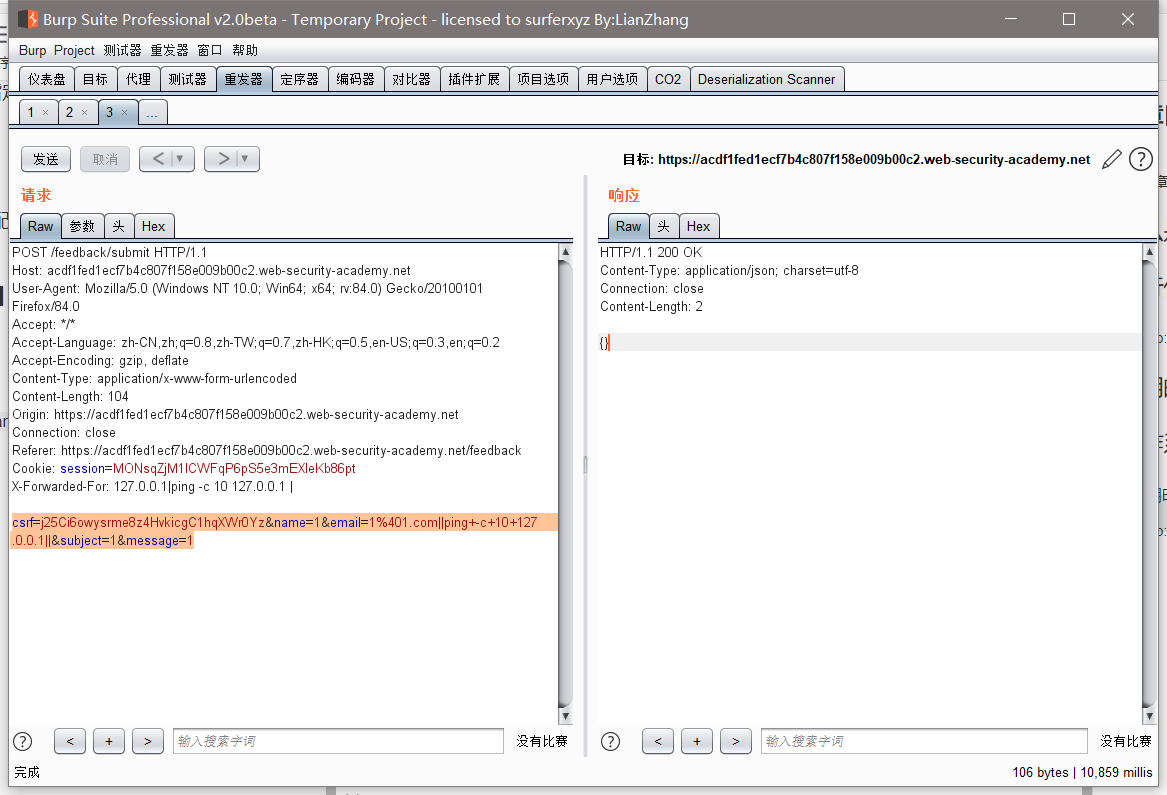This screenshot has width=1167, height=795.
Task: Click the help icon below the response editor
Action: 610,741
